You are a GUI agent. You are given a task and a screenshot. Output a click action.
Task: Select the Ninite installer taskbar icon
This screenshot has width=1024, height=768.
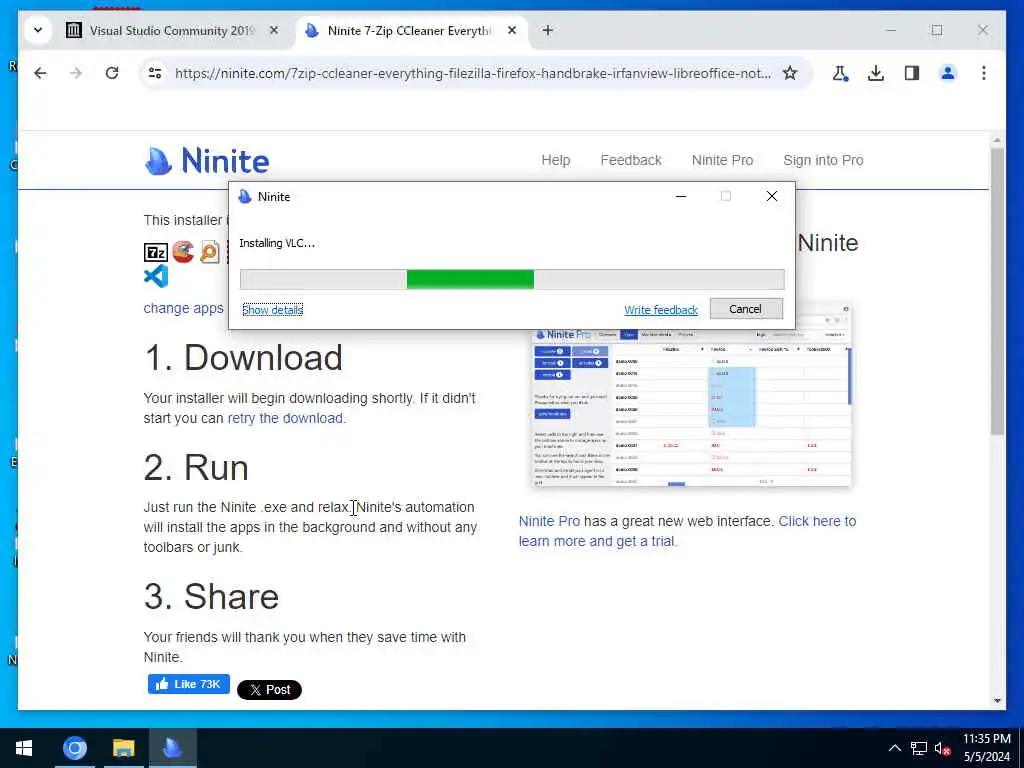[x=172, y=748]
